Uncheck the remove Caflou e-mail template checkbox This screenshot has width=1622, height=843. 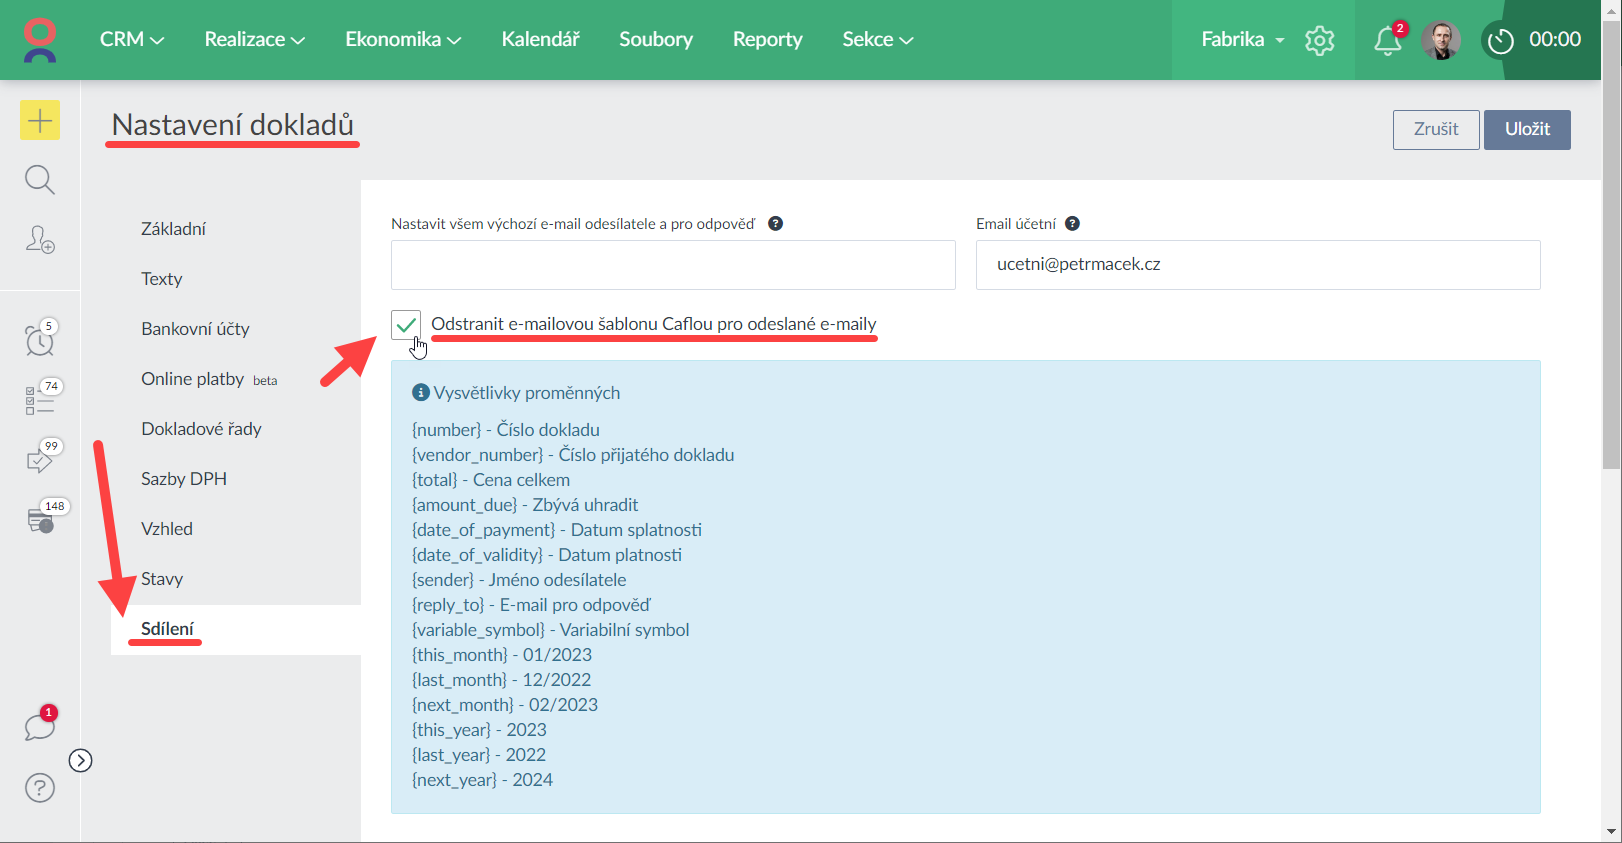406,325
